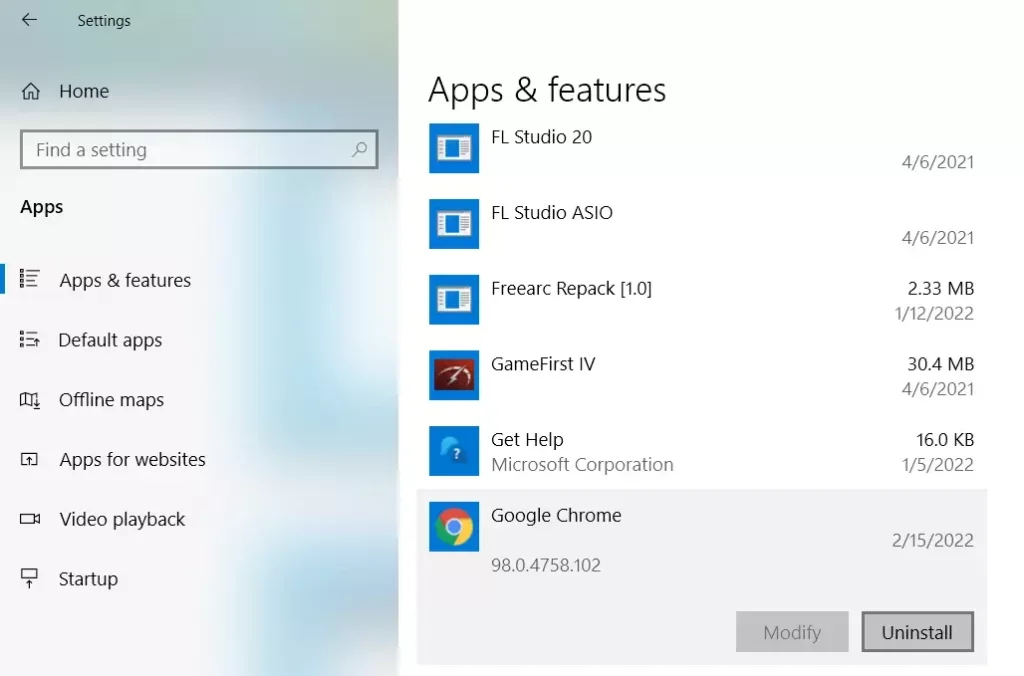Open the Home settings page
1024x676 pixels.
pos(84,91)
